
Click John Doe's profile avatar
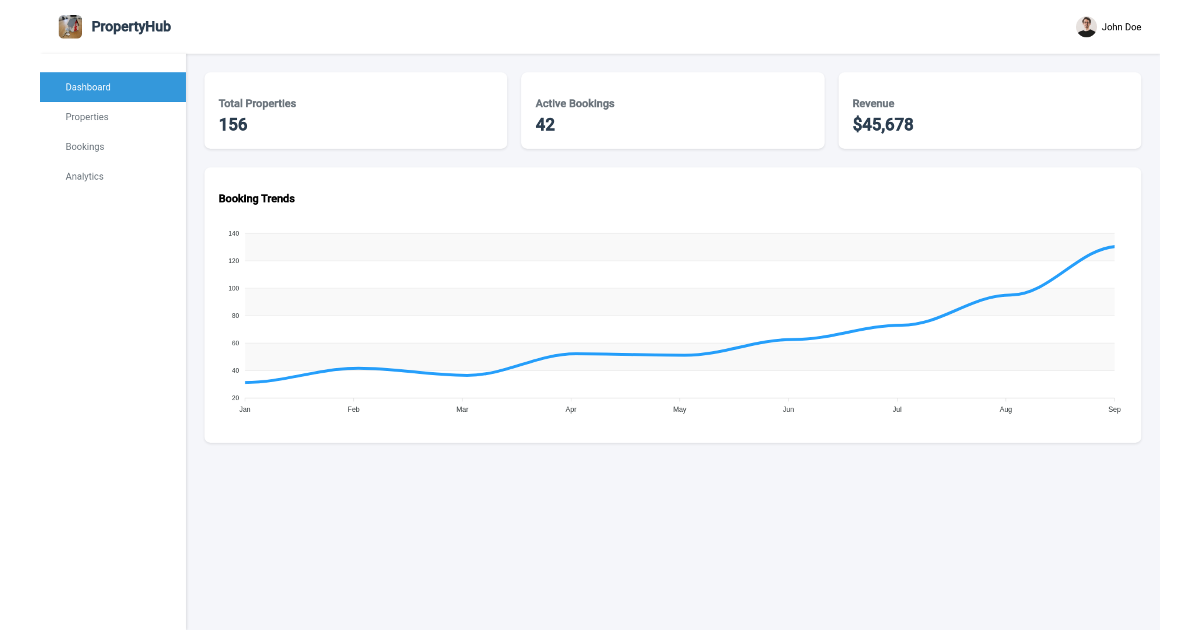[x=1086, y=27]
